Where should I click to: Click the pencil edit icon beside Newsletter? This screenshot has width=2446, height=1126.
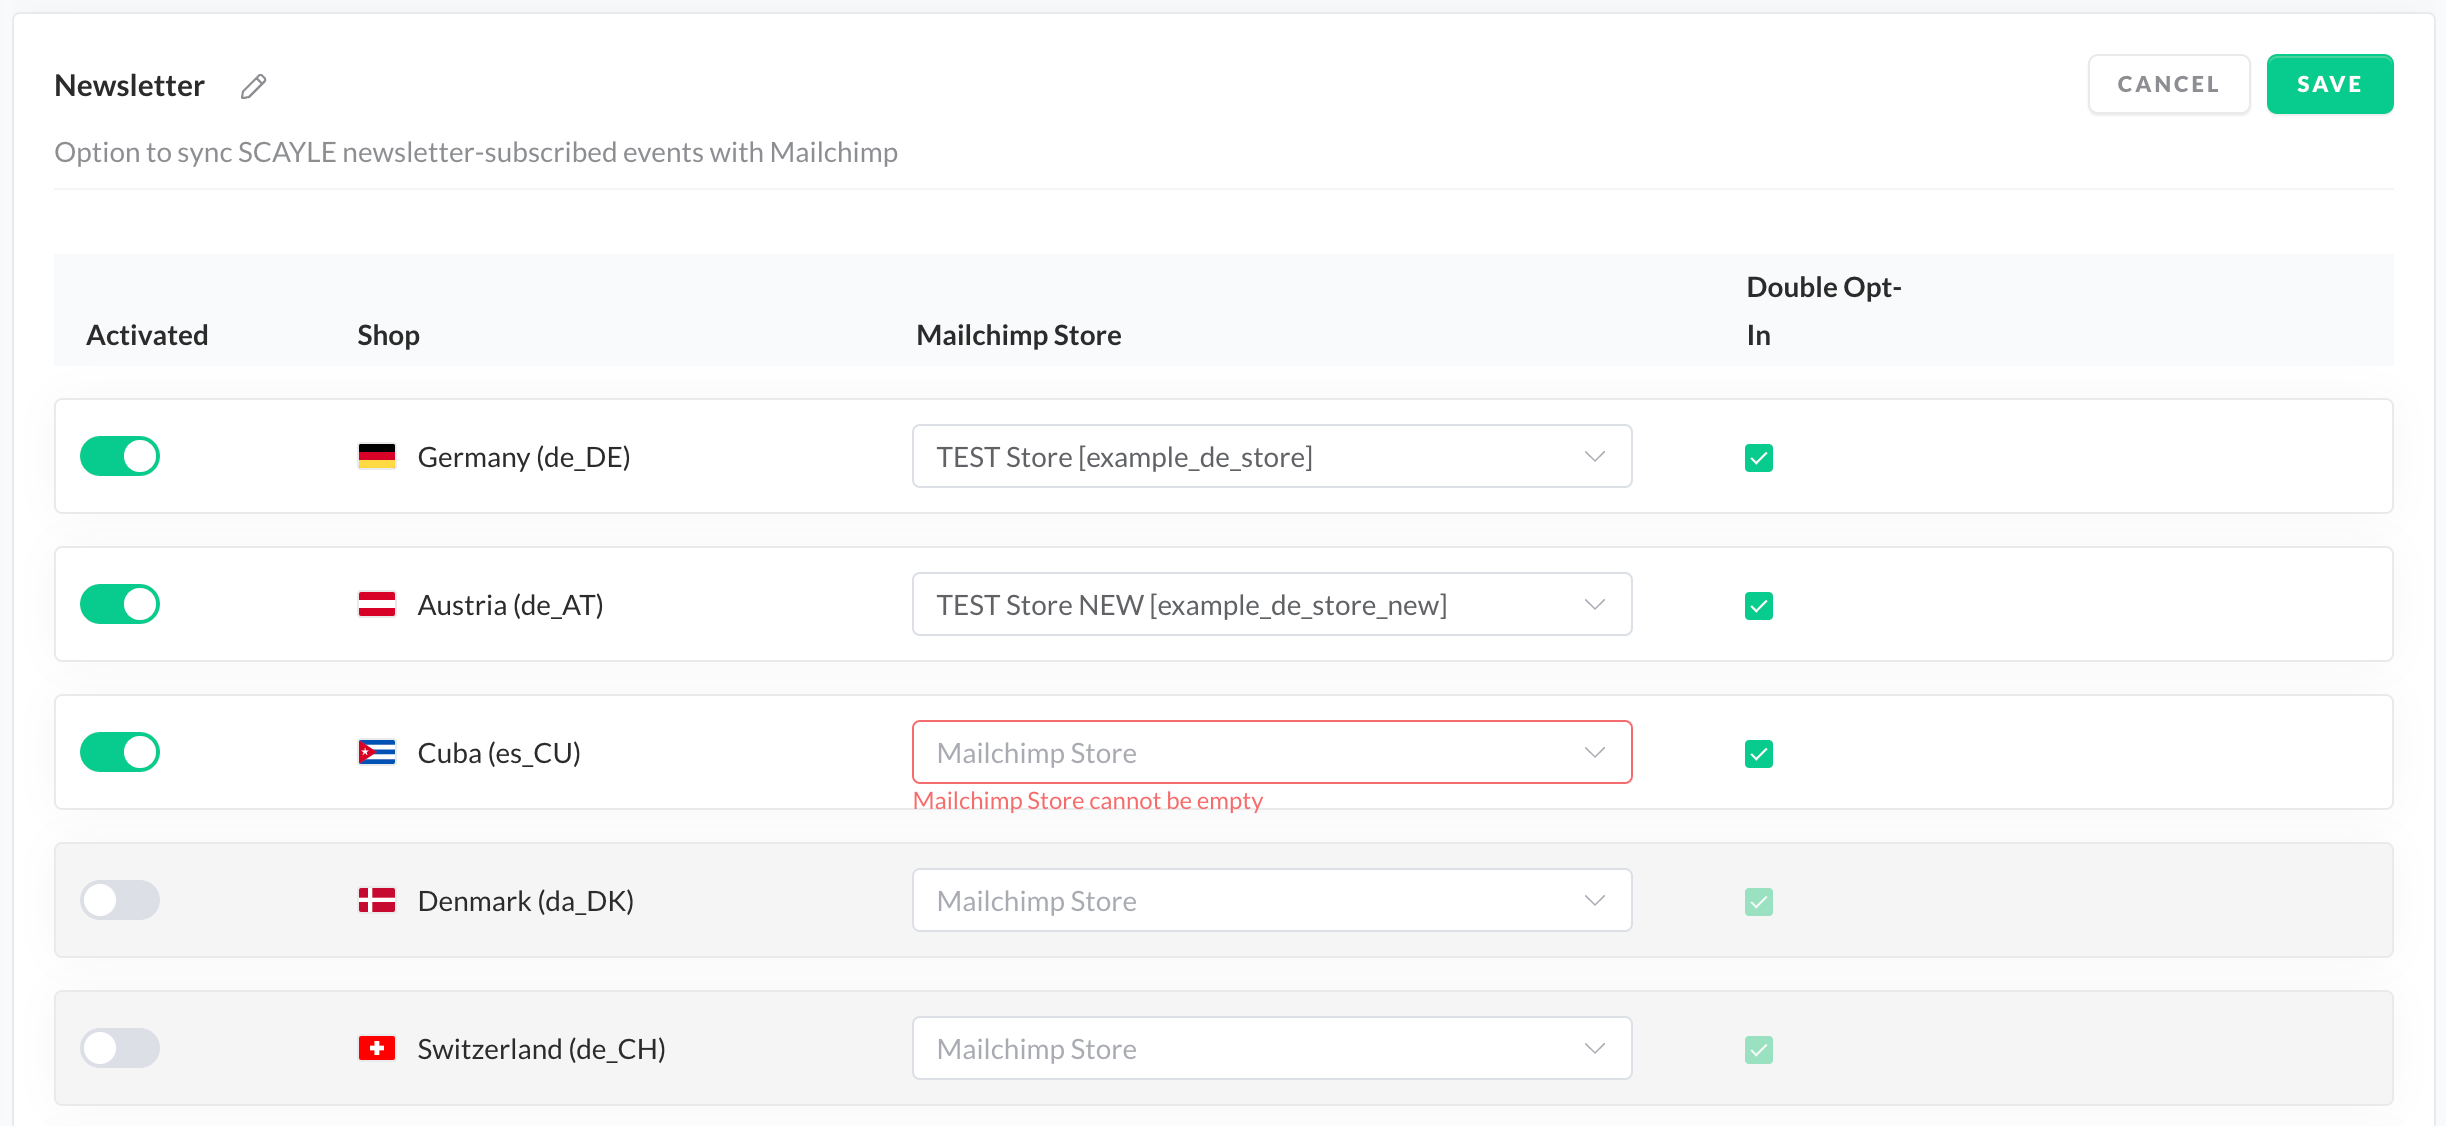point(254,87)
